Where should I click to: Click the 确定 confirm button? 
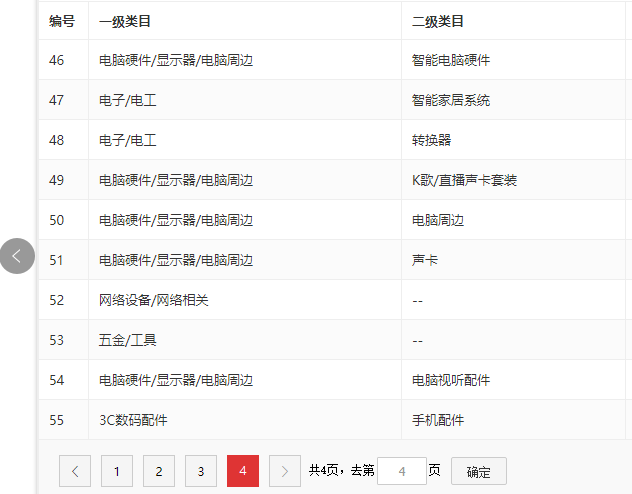tap(479, 471)
